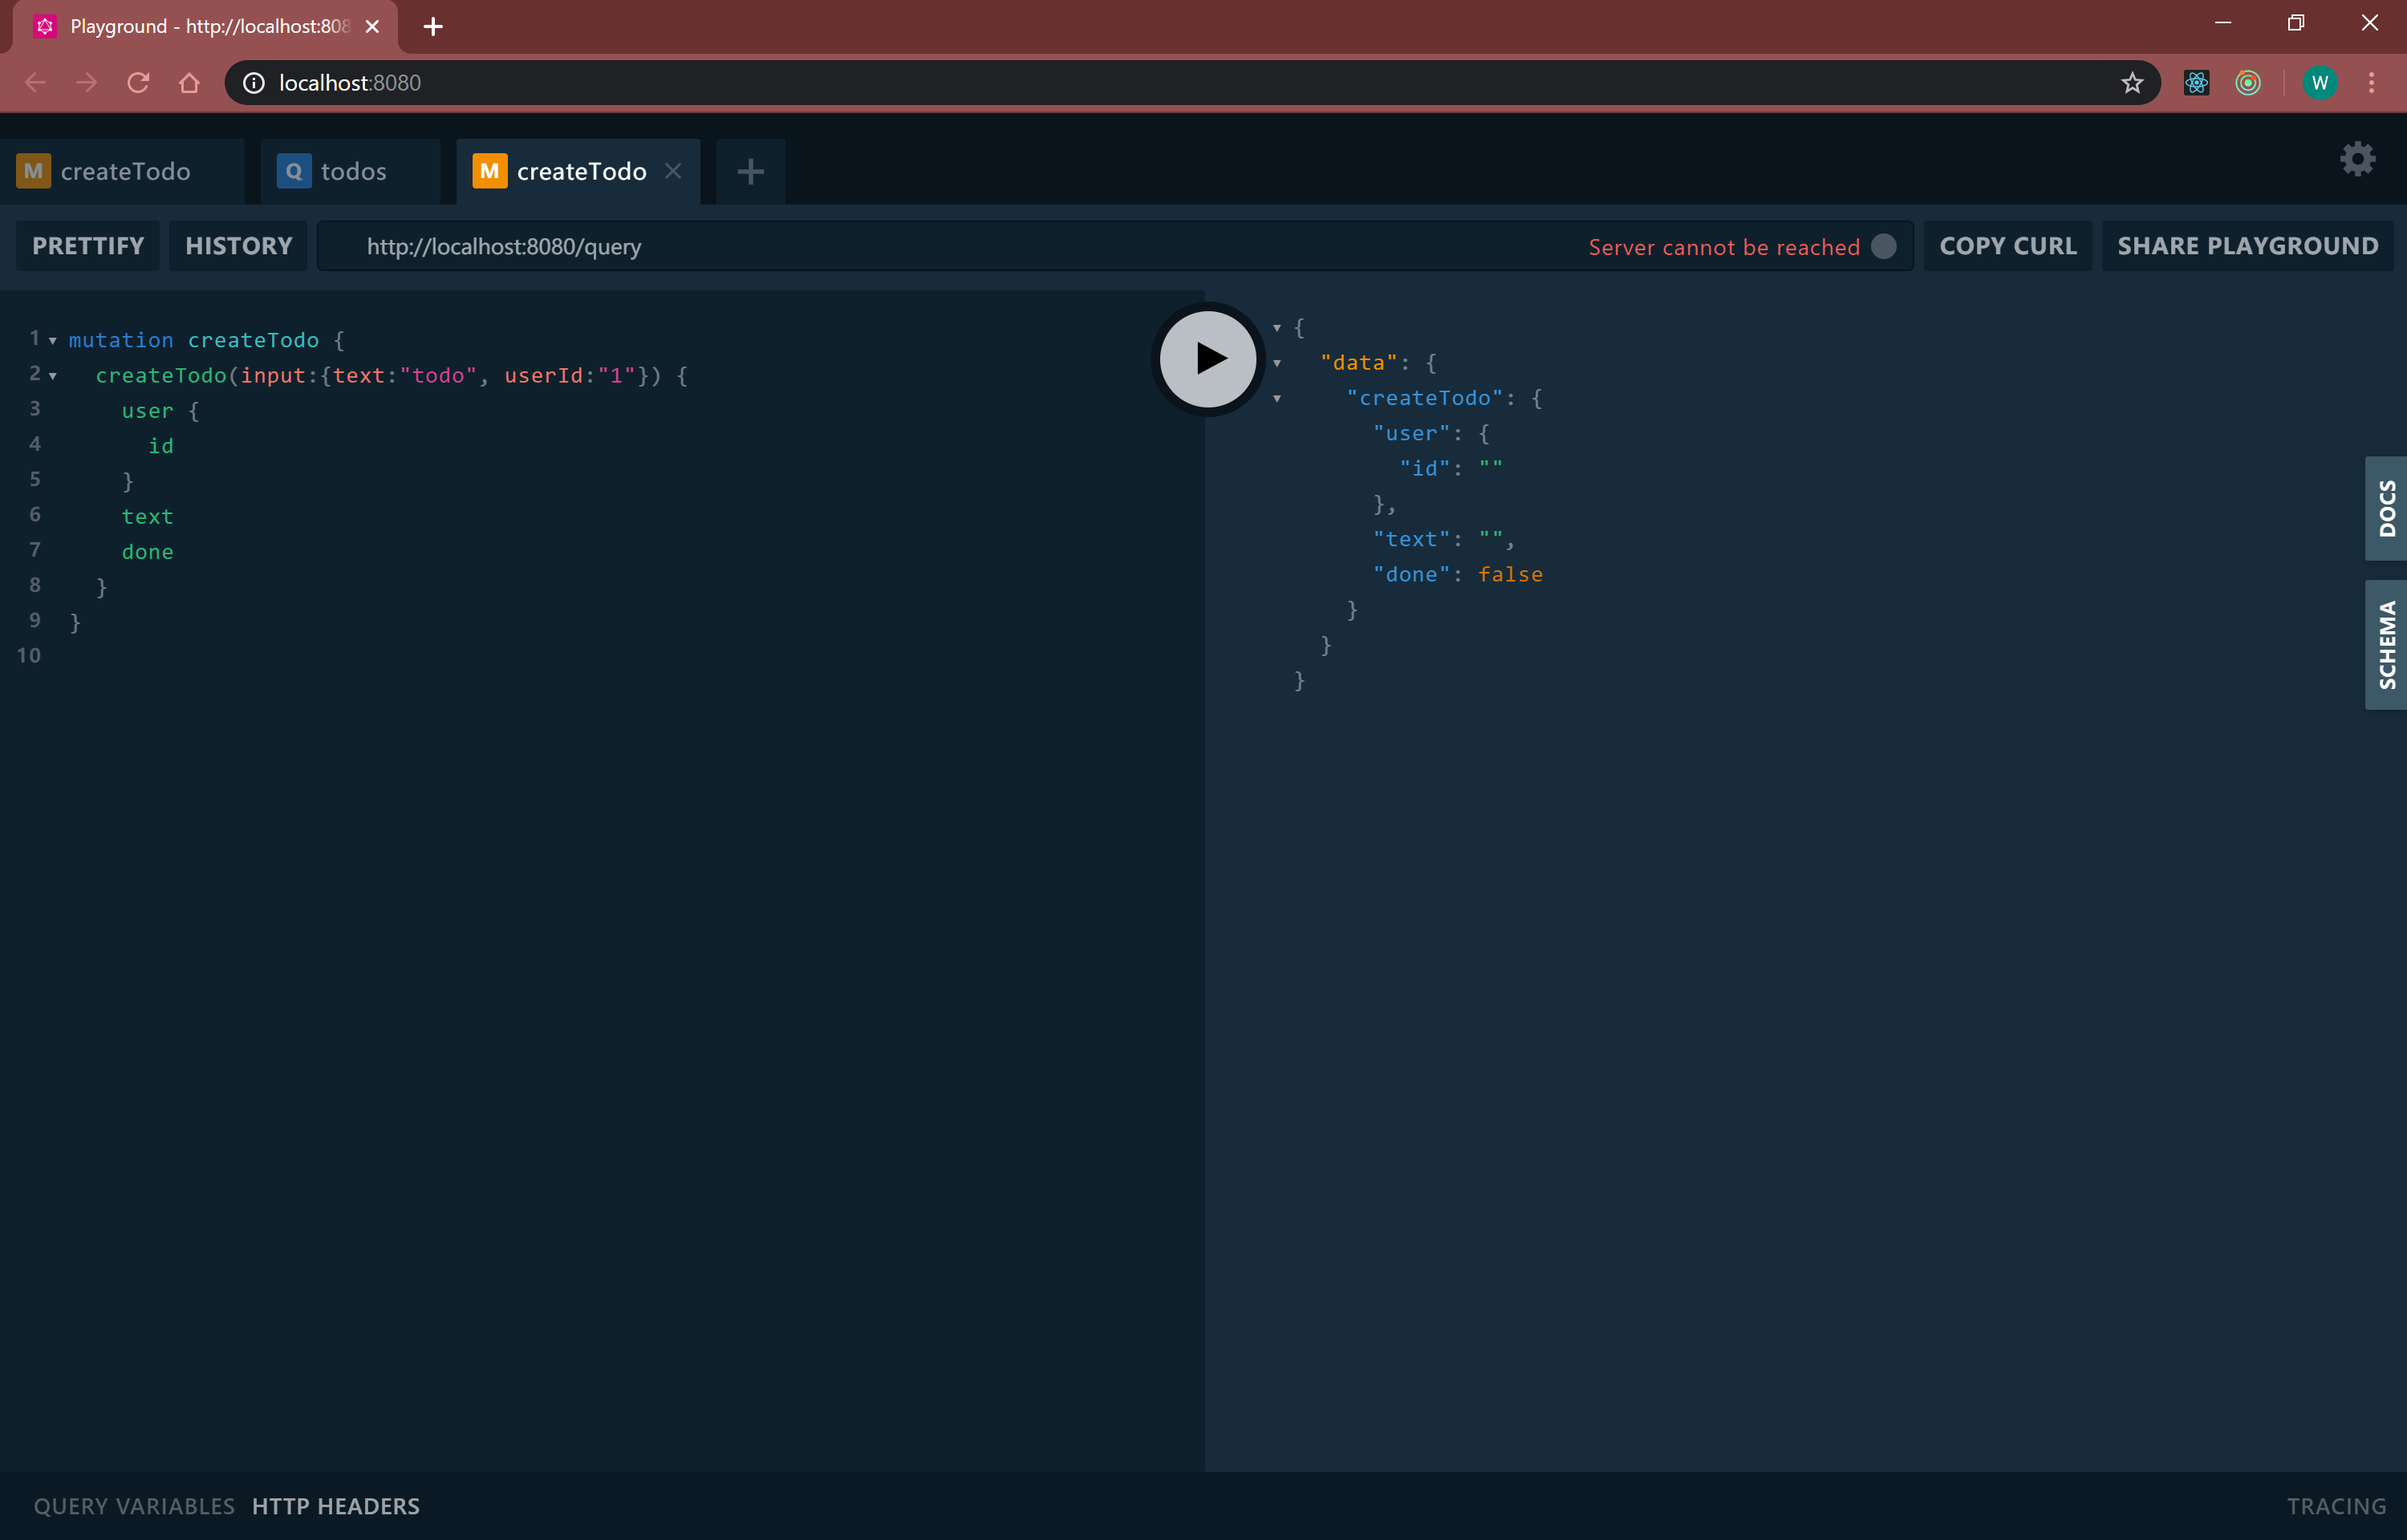Click the Playground browser tab

(x=205, y=27)
